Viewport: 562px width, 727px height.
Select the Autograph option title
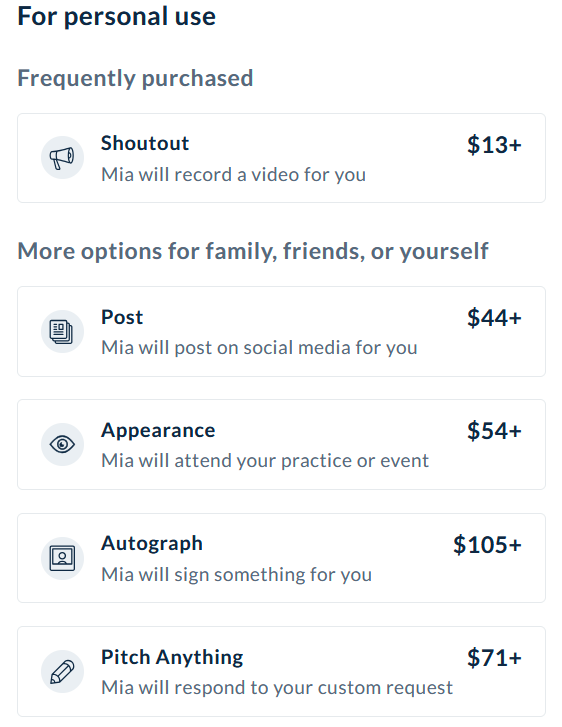[x=152, y=544]
